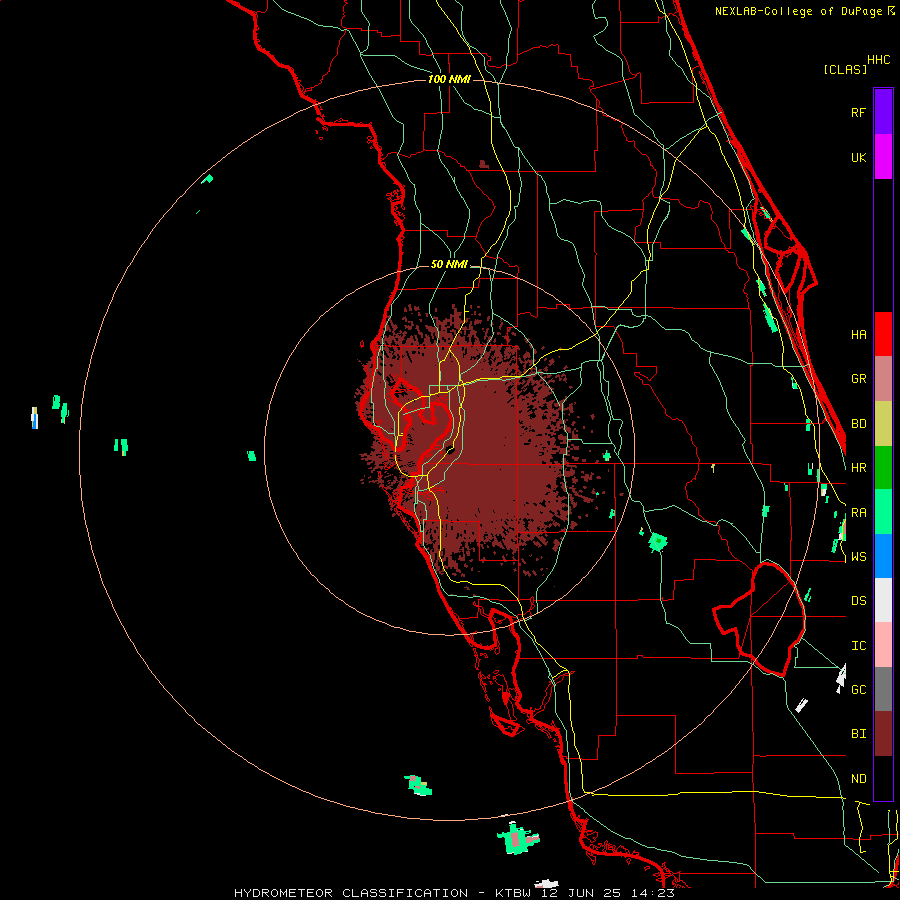The width and height of the screenshot is (900, 900).
Task: Click the 'BD' legend label text
Action: click(858, 424)
